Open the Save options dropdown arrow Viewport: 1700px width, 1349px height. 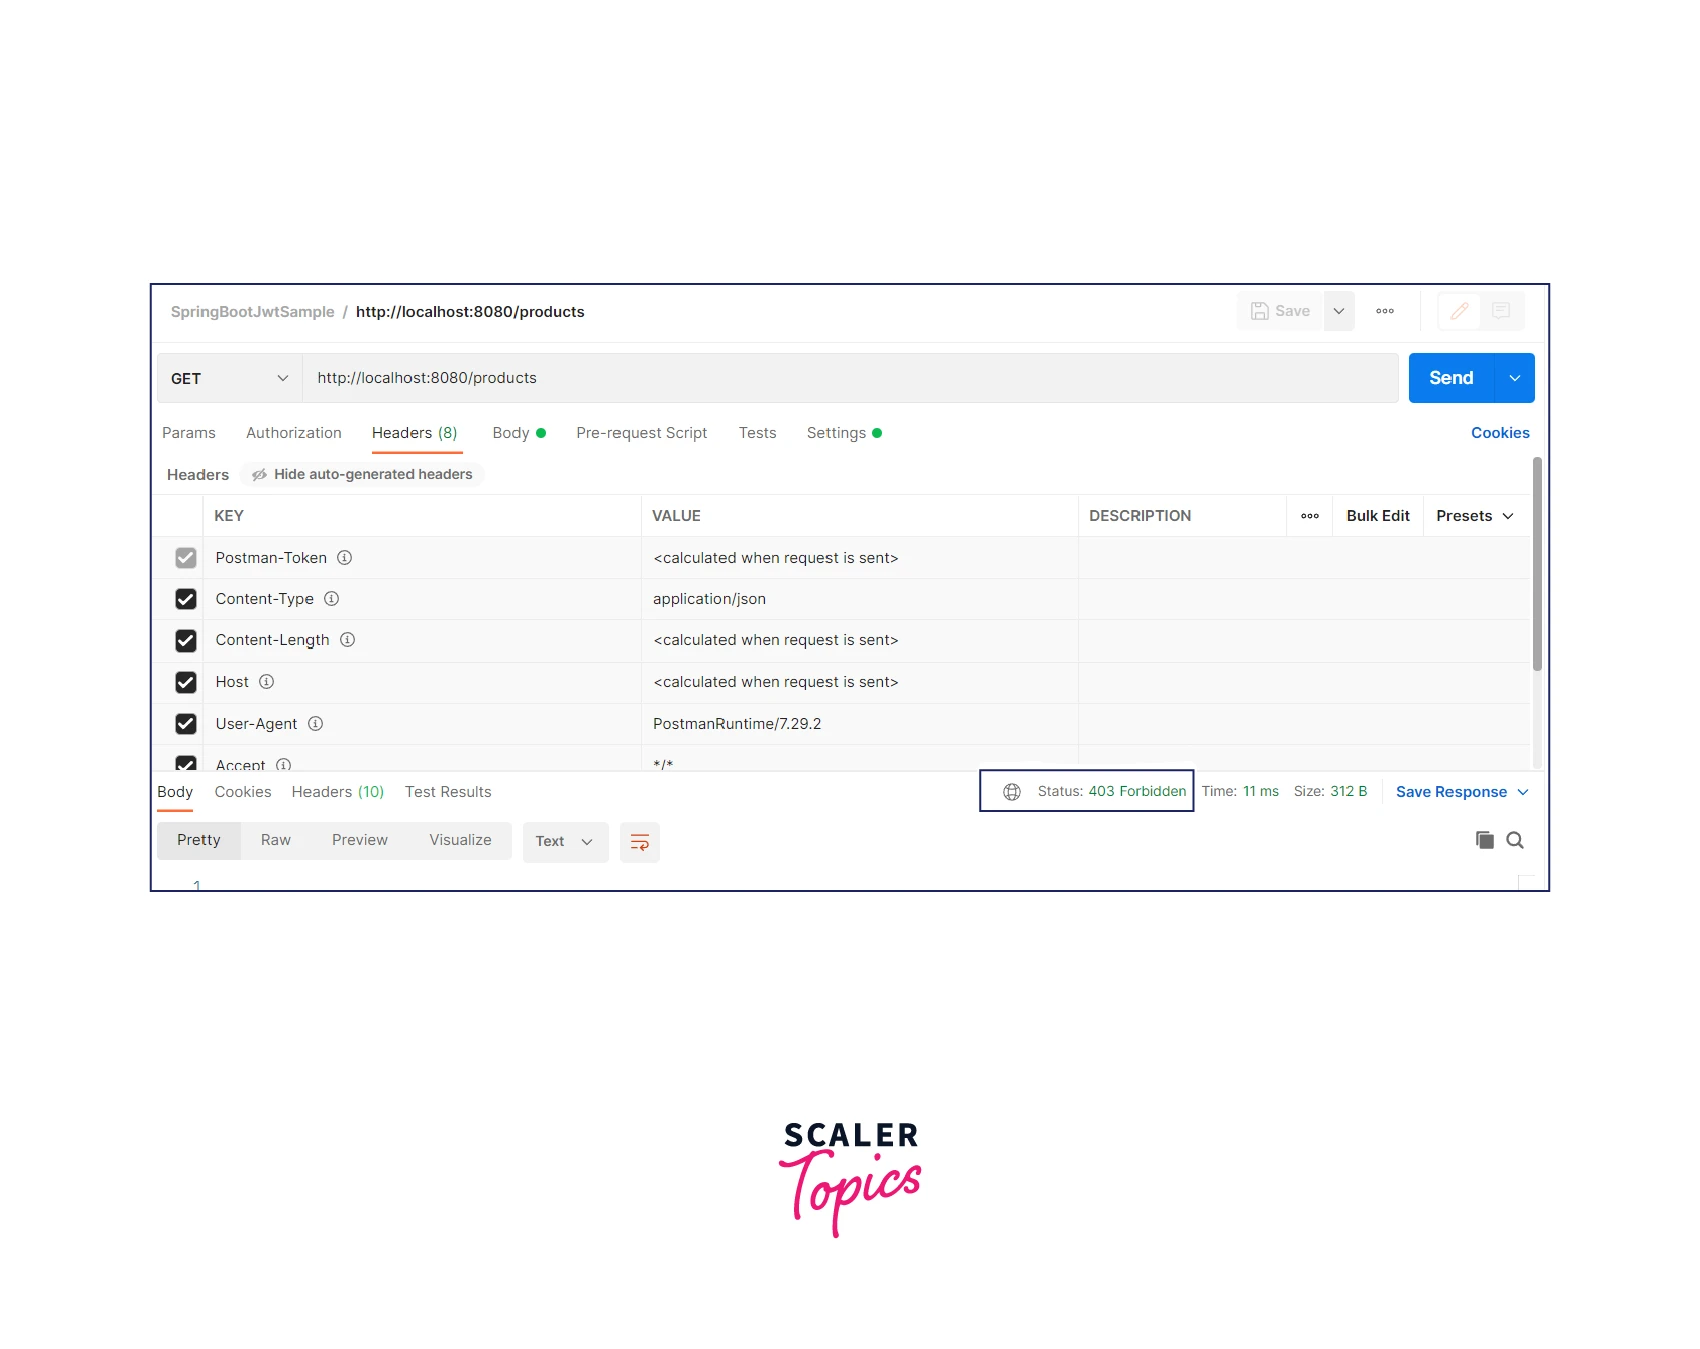1339,311
